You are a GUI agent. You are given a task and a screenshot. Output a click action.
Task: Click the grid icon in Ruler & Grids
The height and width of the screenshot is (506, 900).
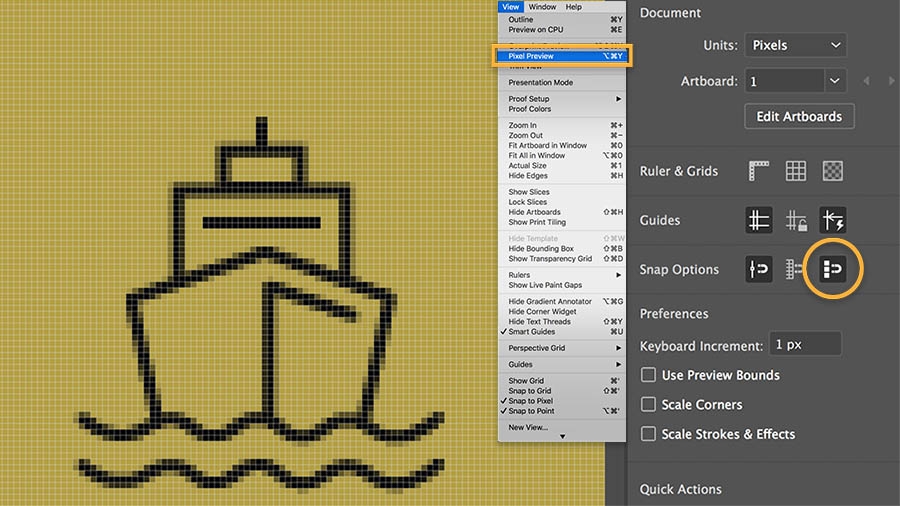click(796, 171)
